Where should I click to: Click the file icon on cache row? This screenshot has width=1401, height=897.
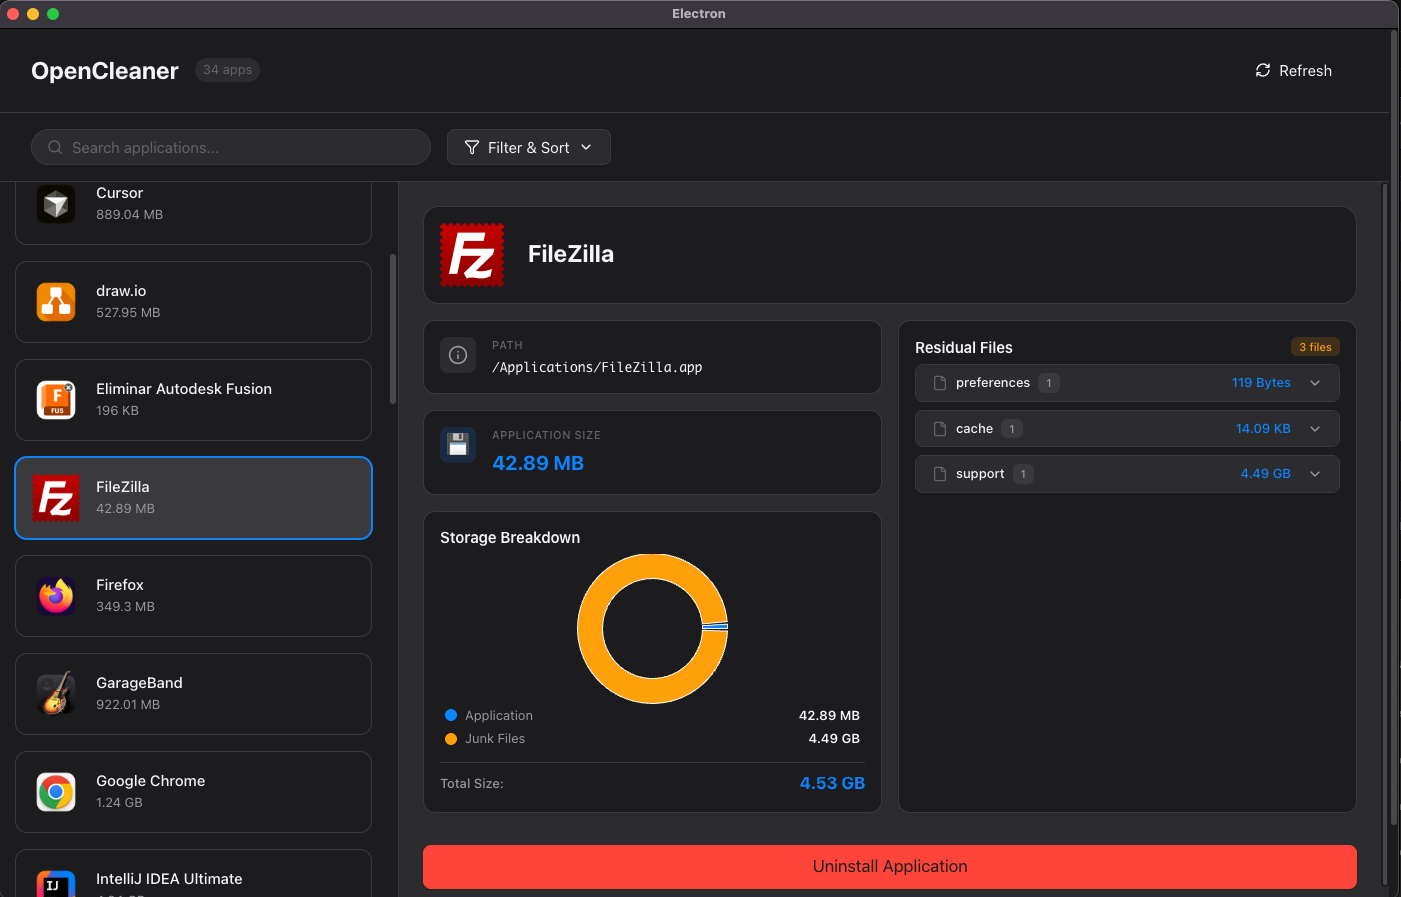[940, 429]
